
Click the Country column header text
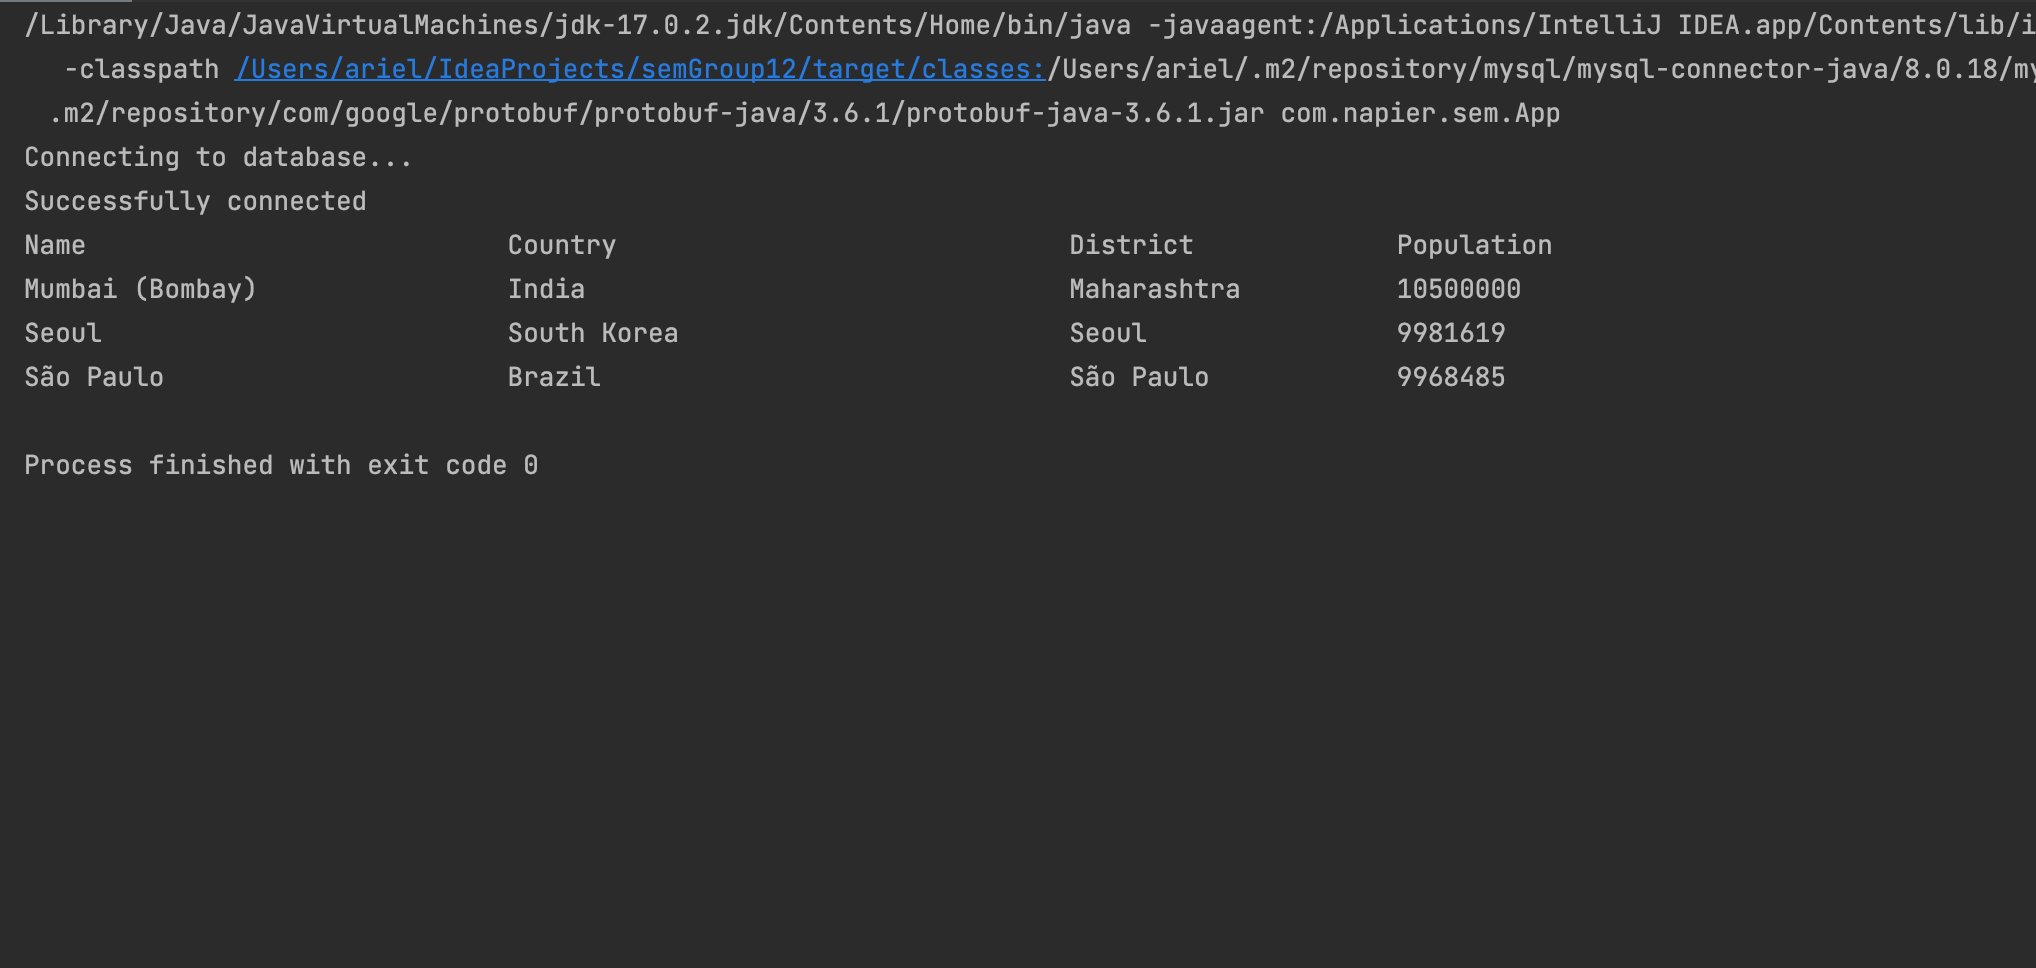(x=562, y=245)
